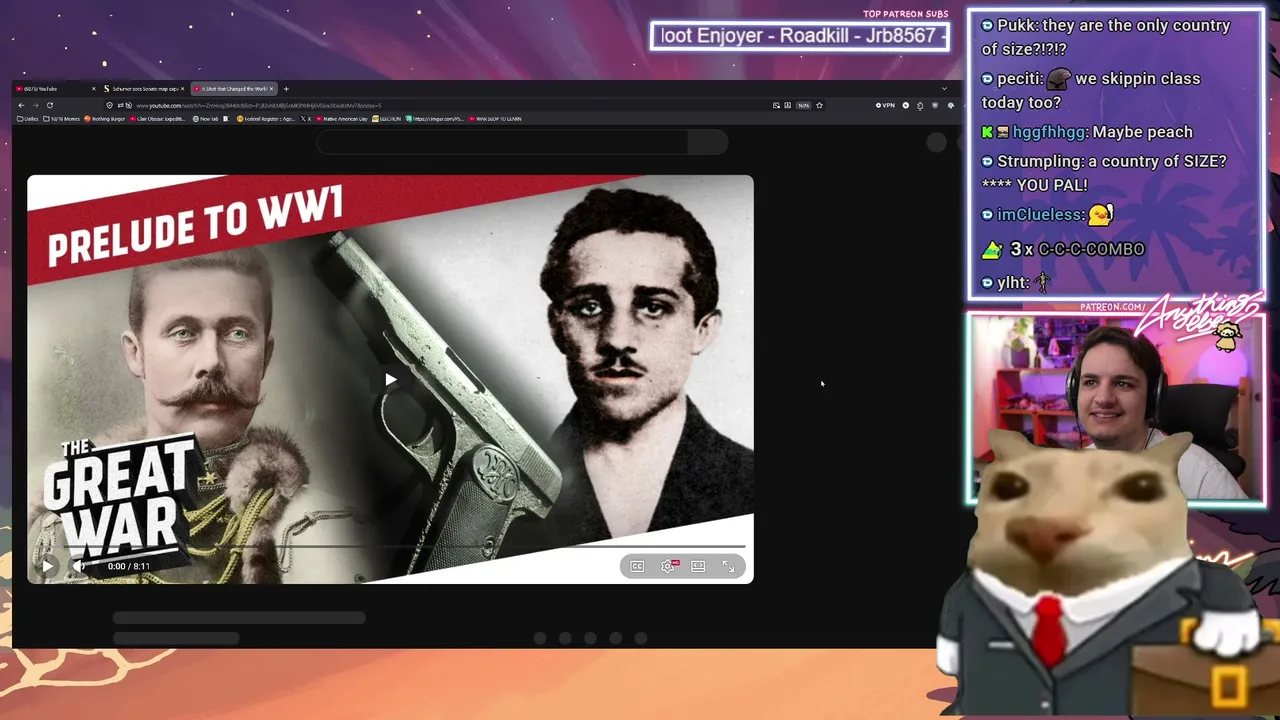The height and width of the screenshot is (720, 1280).
Task: Click the video time display 0:00 / 8:11
Action: point(129,567)
